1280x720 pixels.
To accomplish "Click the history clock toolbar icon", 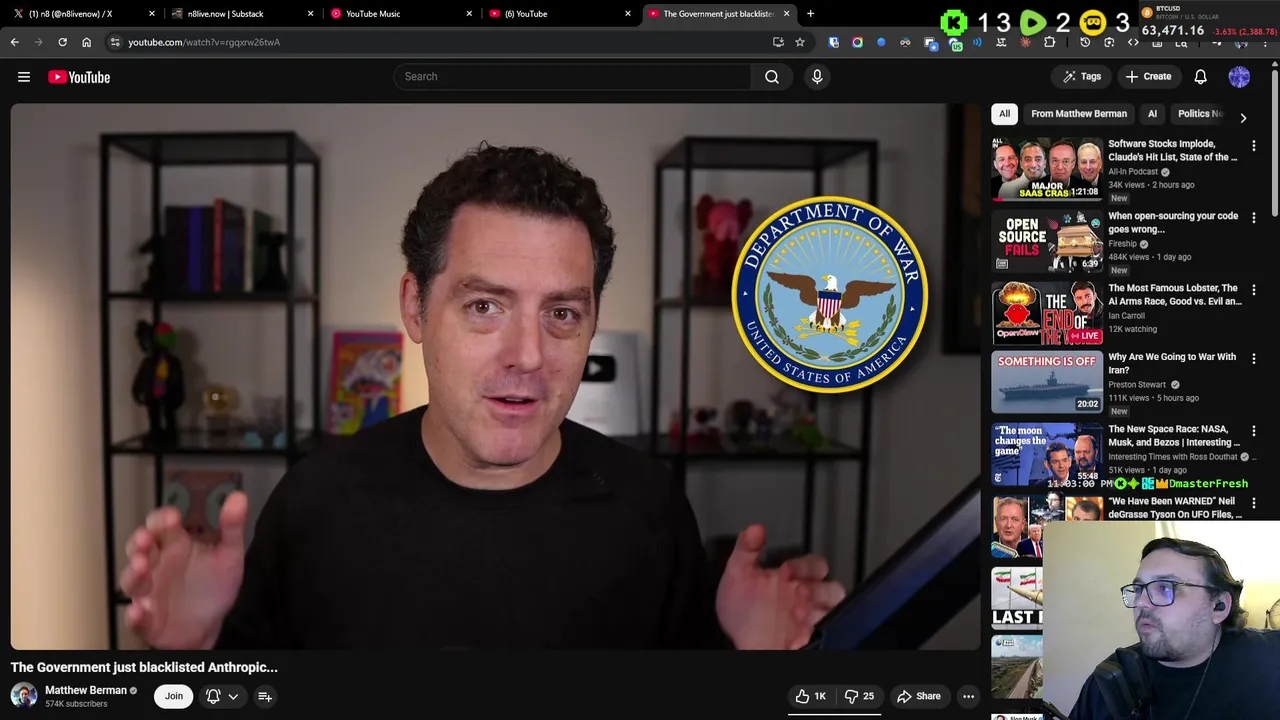I will [1085, 42].
